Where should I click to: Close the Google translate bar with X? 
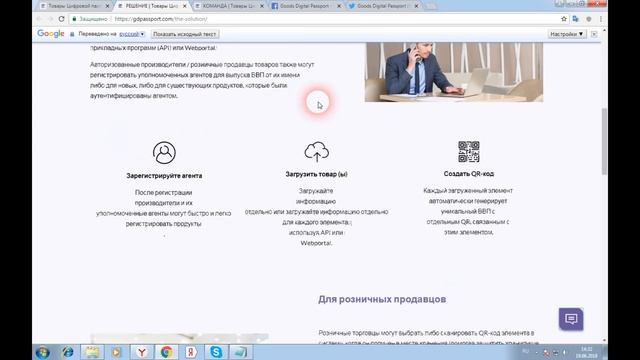(594, 34)
